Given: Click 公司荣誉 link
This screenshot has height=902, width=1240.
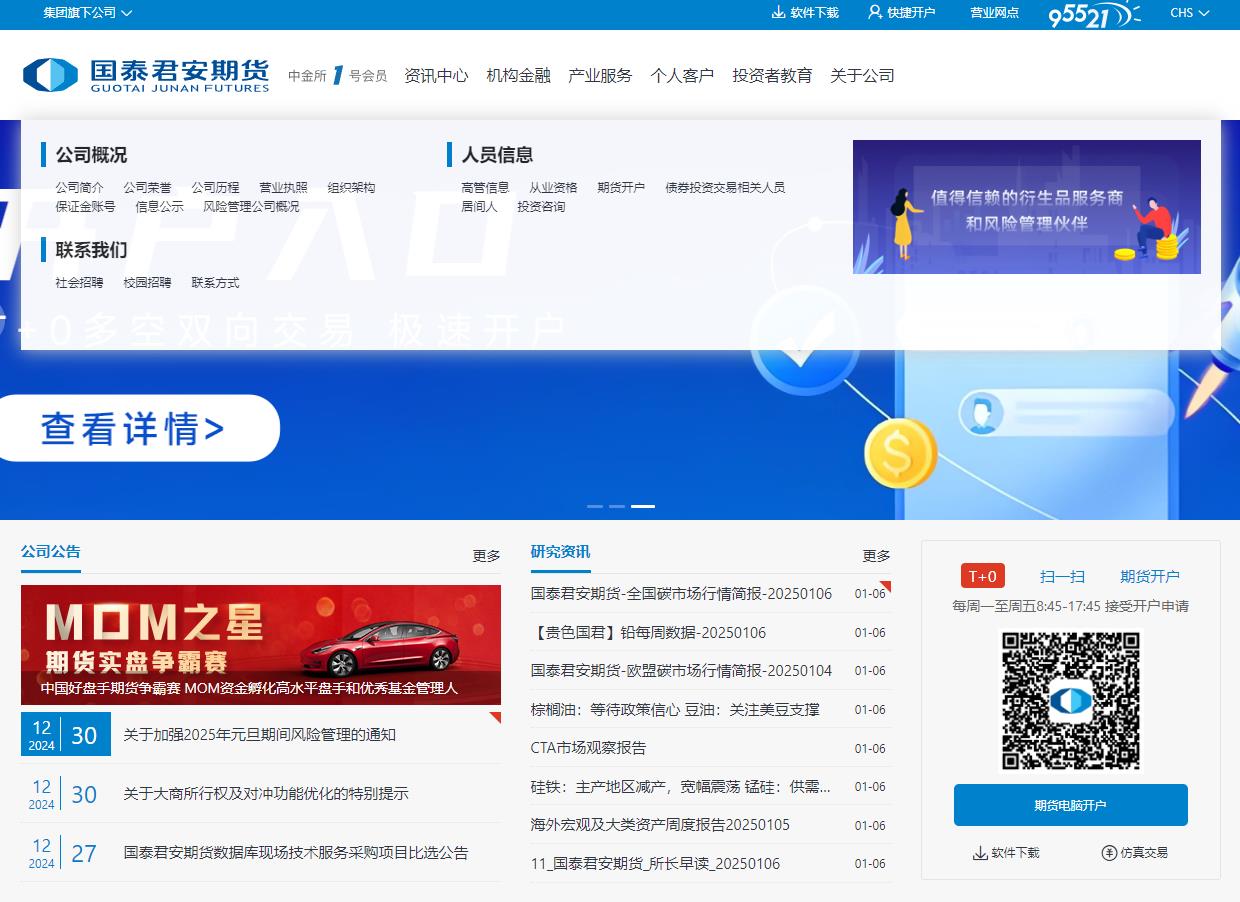Looking at the screenshot, I should [x=147, y=188].
